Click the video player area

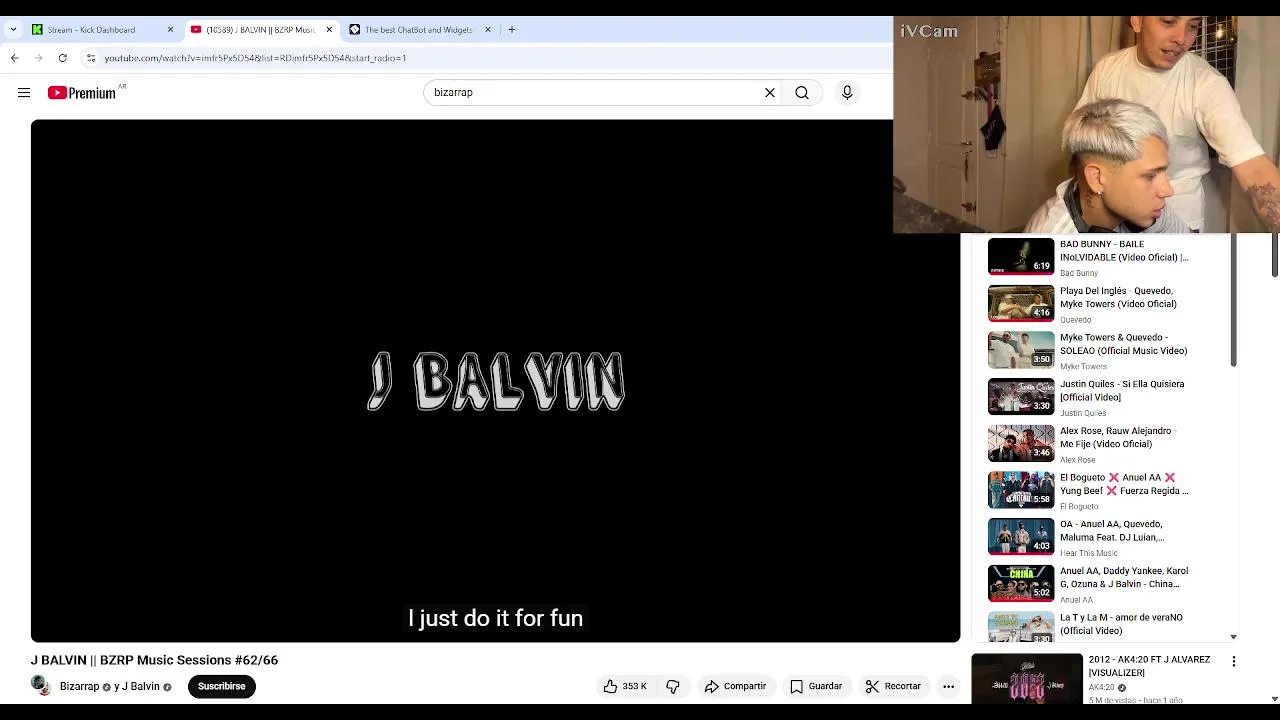click(x=495, y=381)
